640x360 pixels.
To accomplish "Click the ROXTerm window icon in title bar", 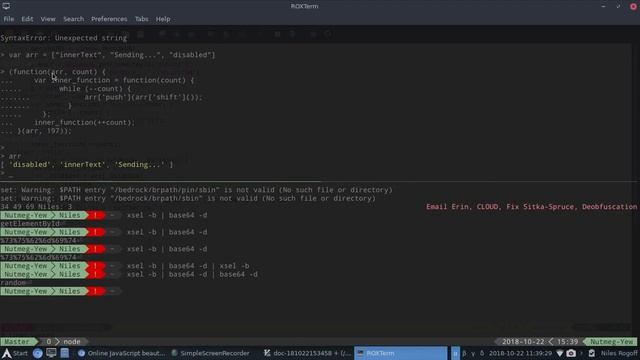I will click(x=6, y=6).
